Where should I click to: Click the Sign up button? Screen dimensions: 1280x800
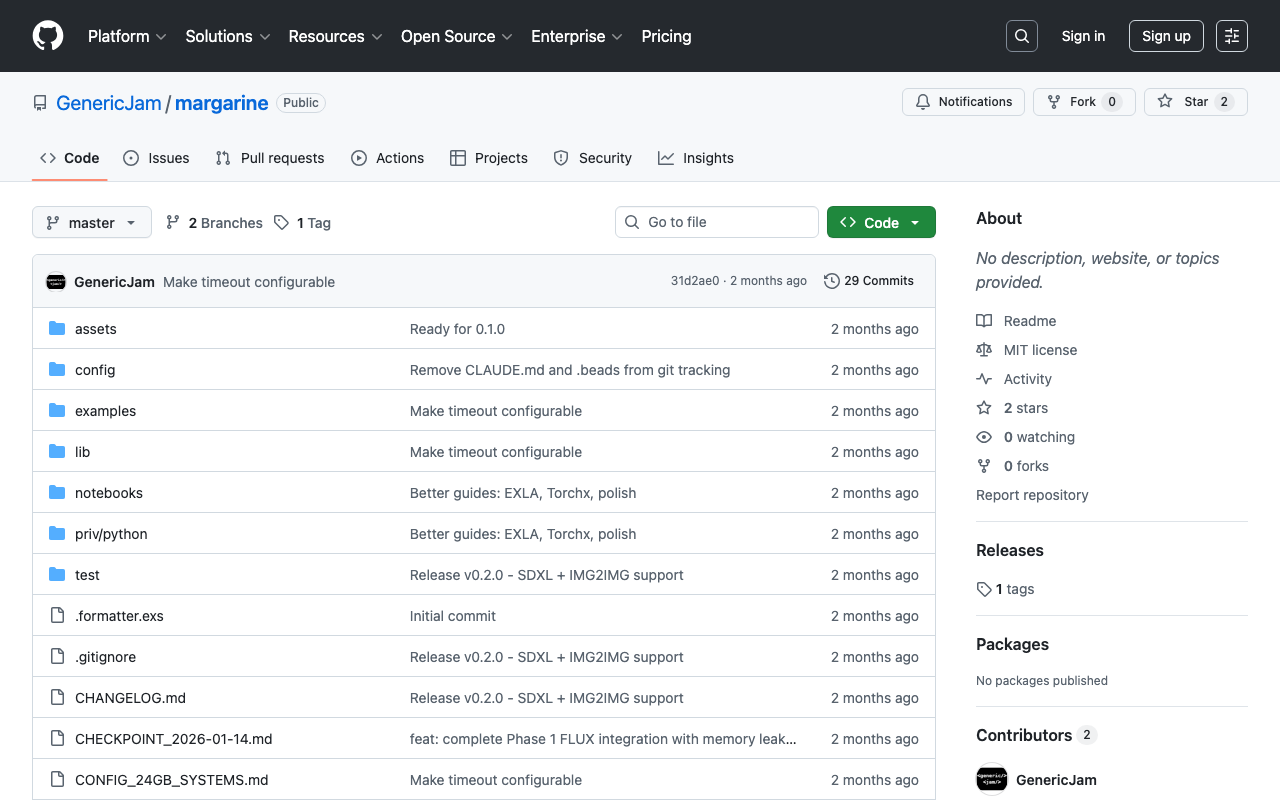1166,36
